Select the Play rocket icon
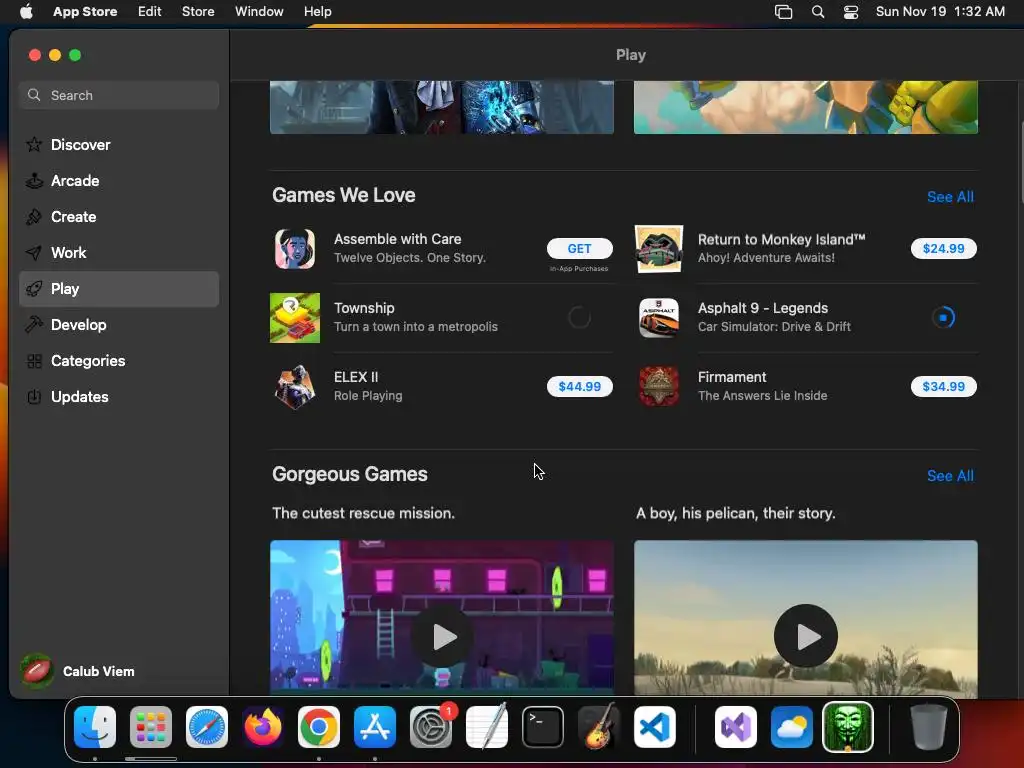The image size is (1024, 768). (34, 289)
